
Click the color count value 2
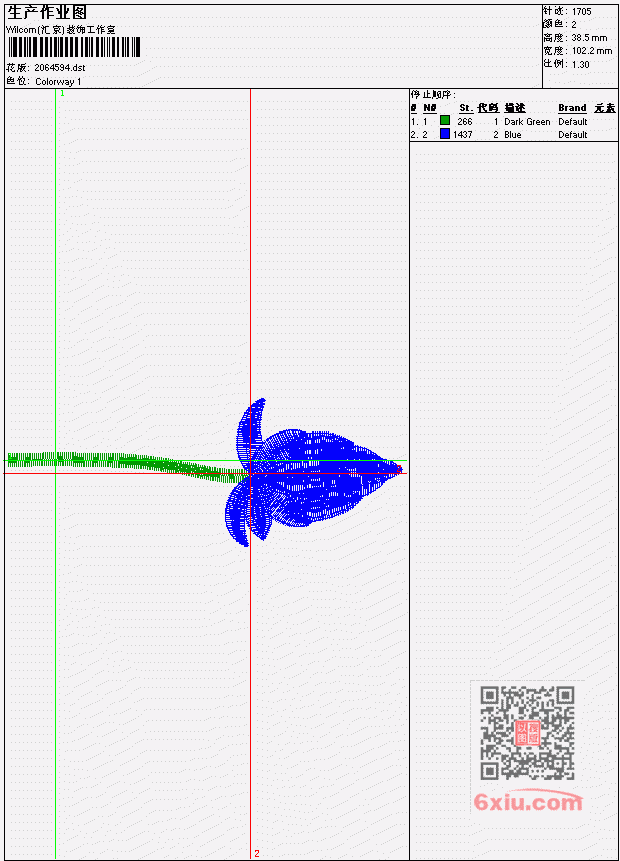[x=574, y=25]
